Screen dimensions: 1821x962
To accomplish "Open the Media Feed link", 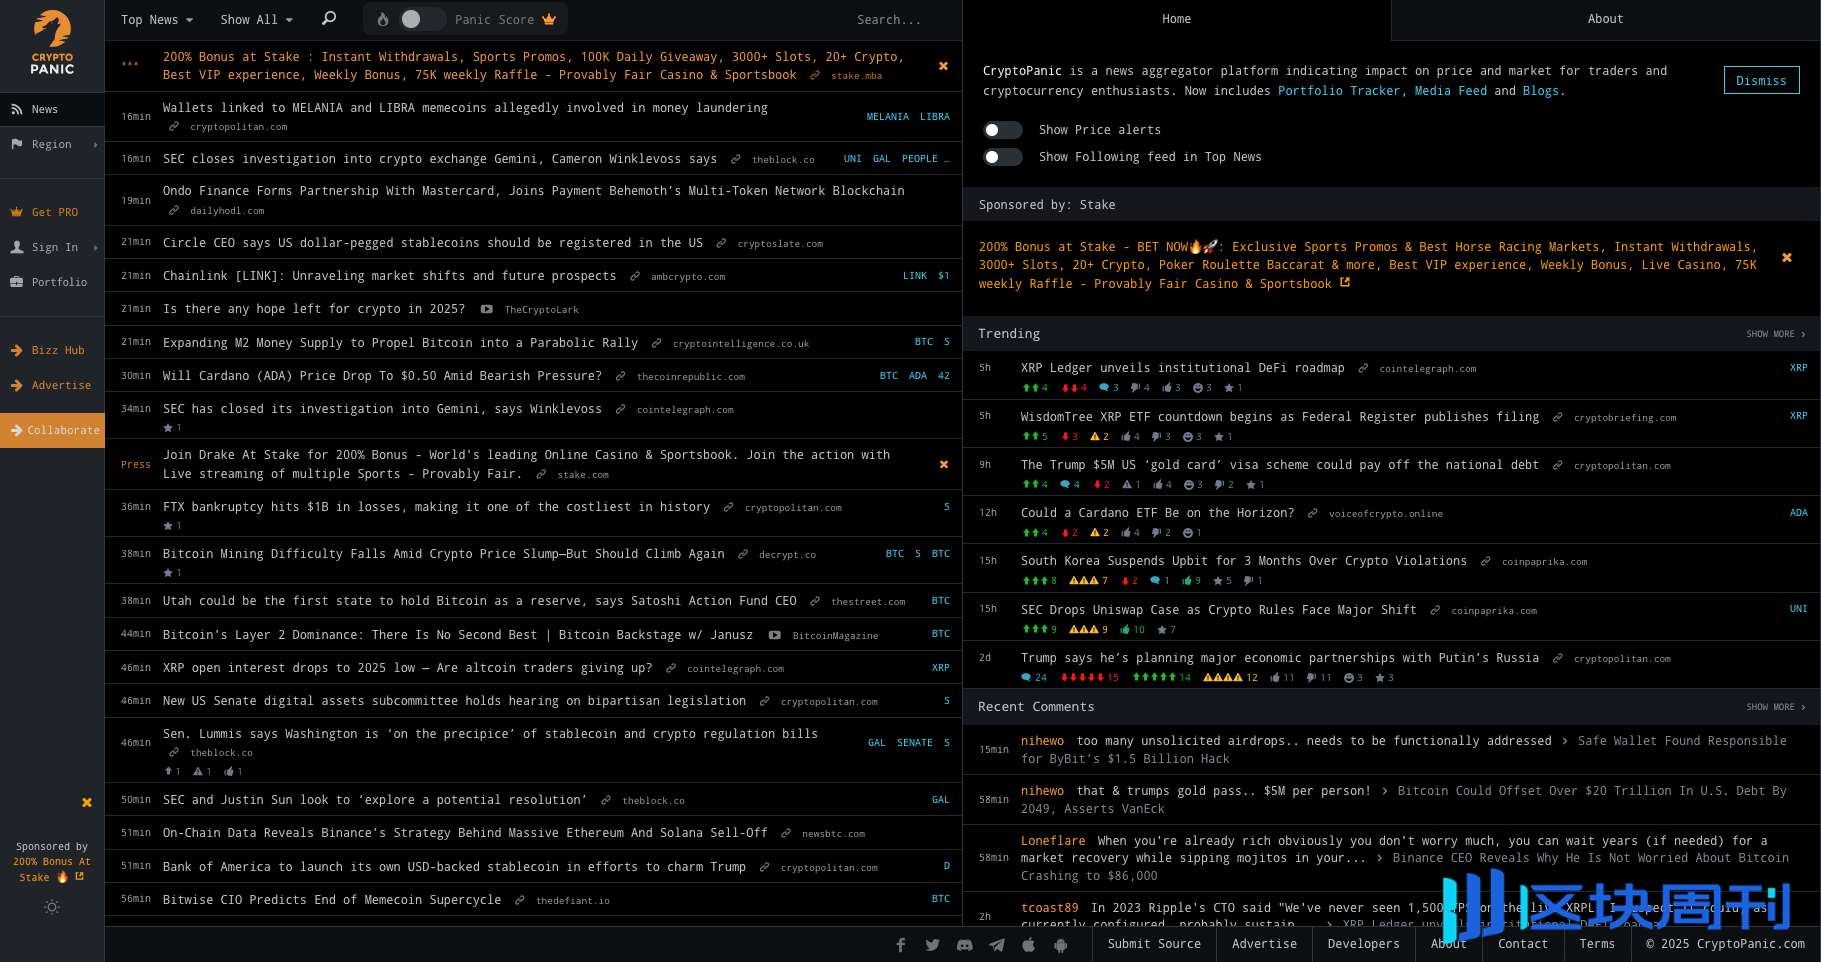I will (1450, 91).
